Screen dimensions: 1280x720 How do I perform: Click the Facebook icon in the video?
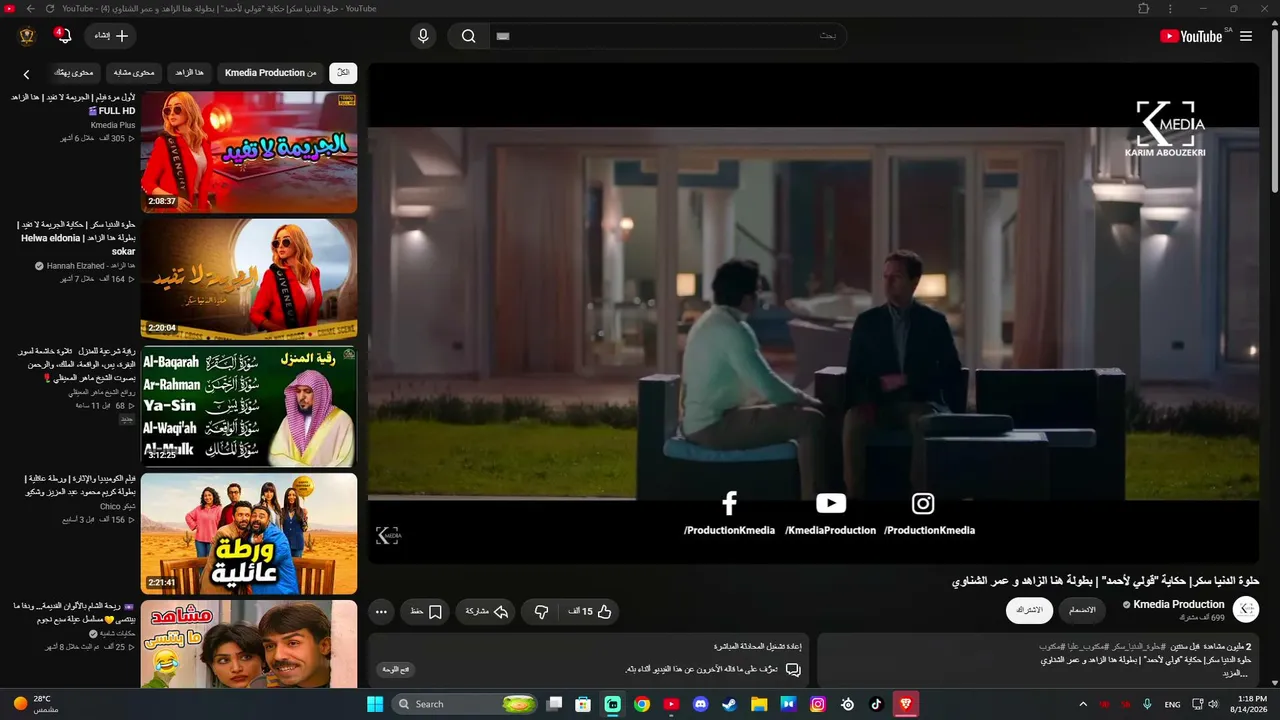pyautogui.click(x=729, y=503)
